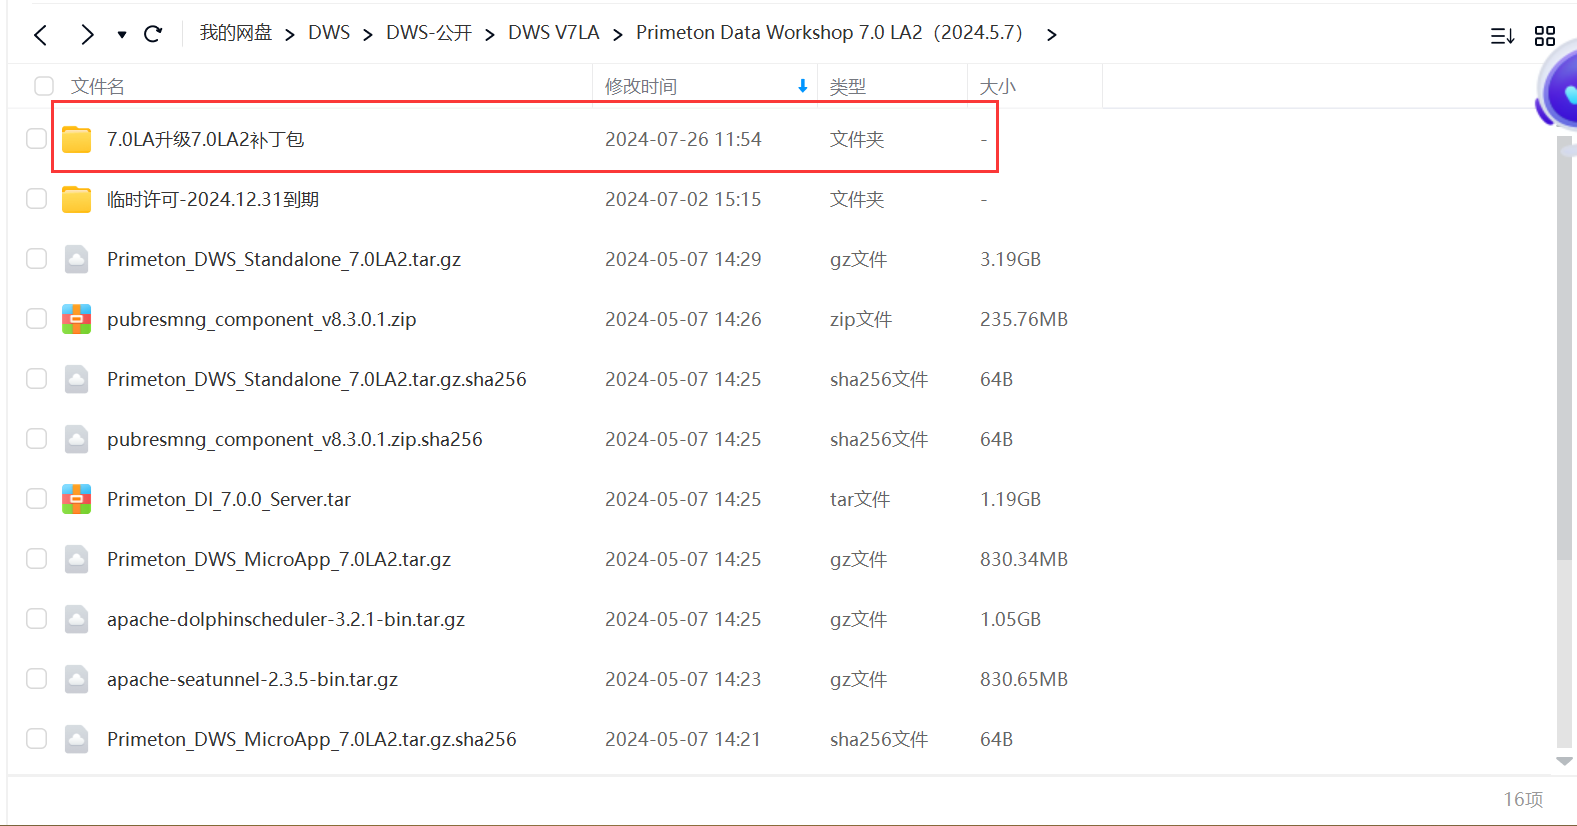Check the box for 临时许可-2024.12.31到期 folder
This screenshot has width=1577, height=826.
37,199
